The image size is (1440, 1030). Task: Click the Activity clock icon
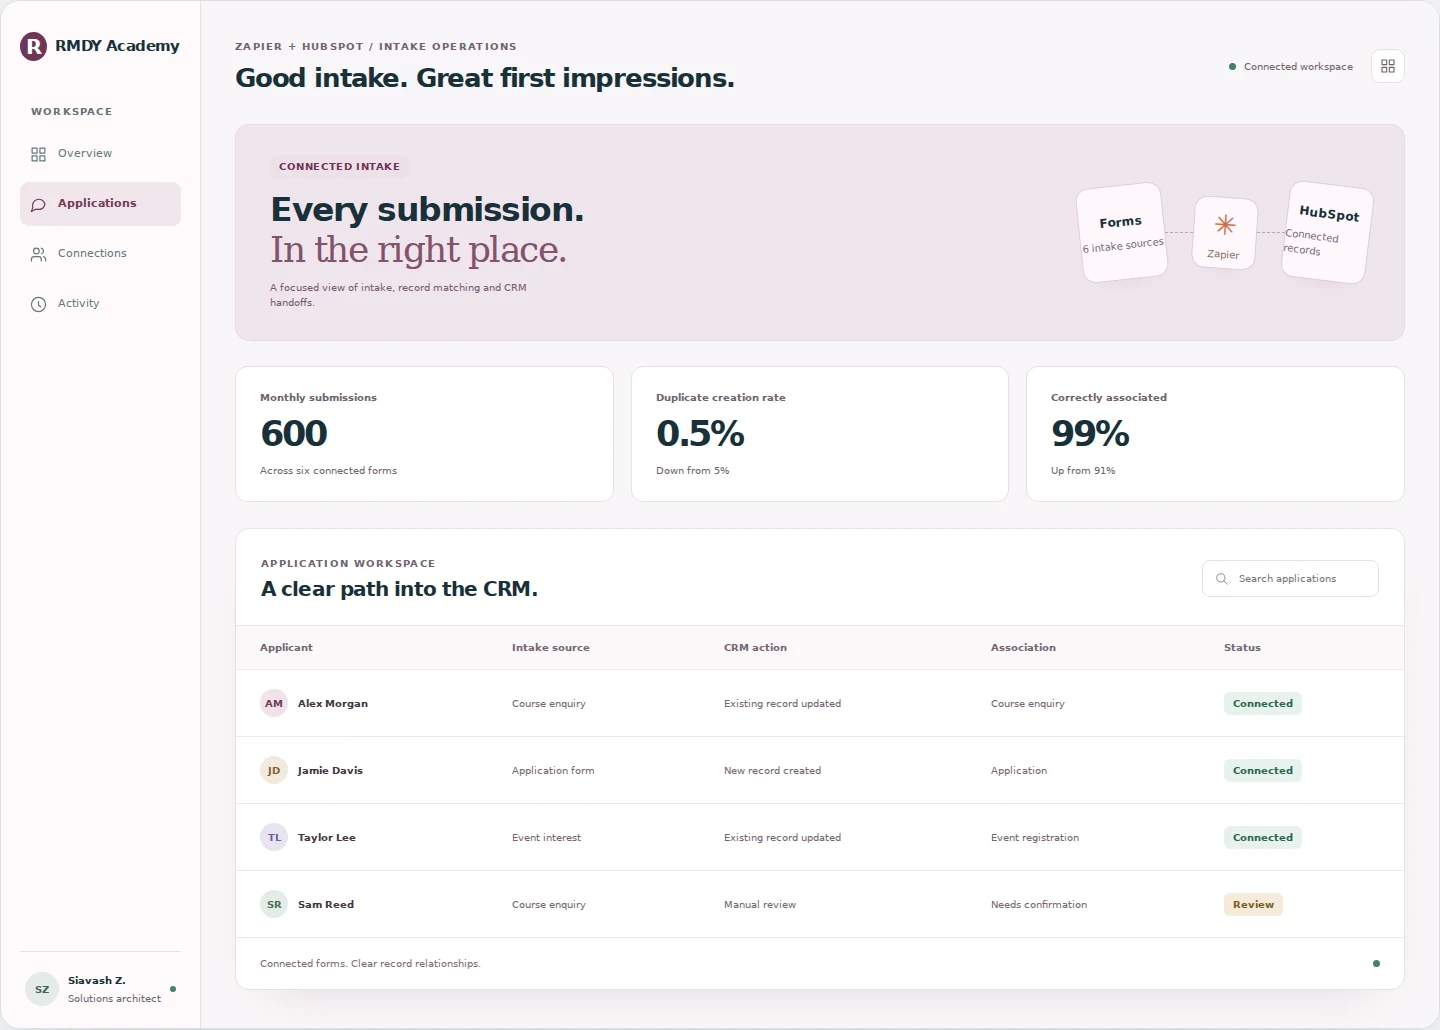pyautogui.click(x=38, y=304)
